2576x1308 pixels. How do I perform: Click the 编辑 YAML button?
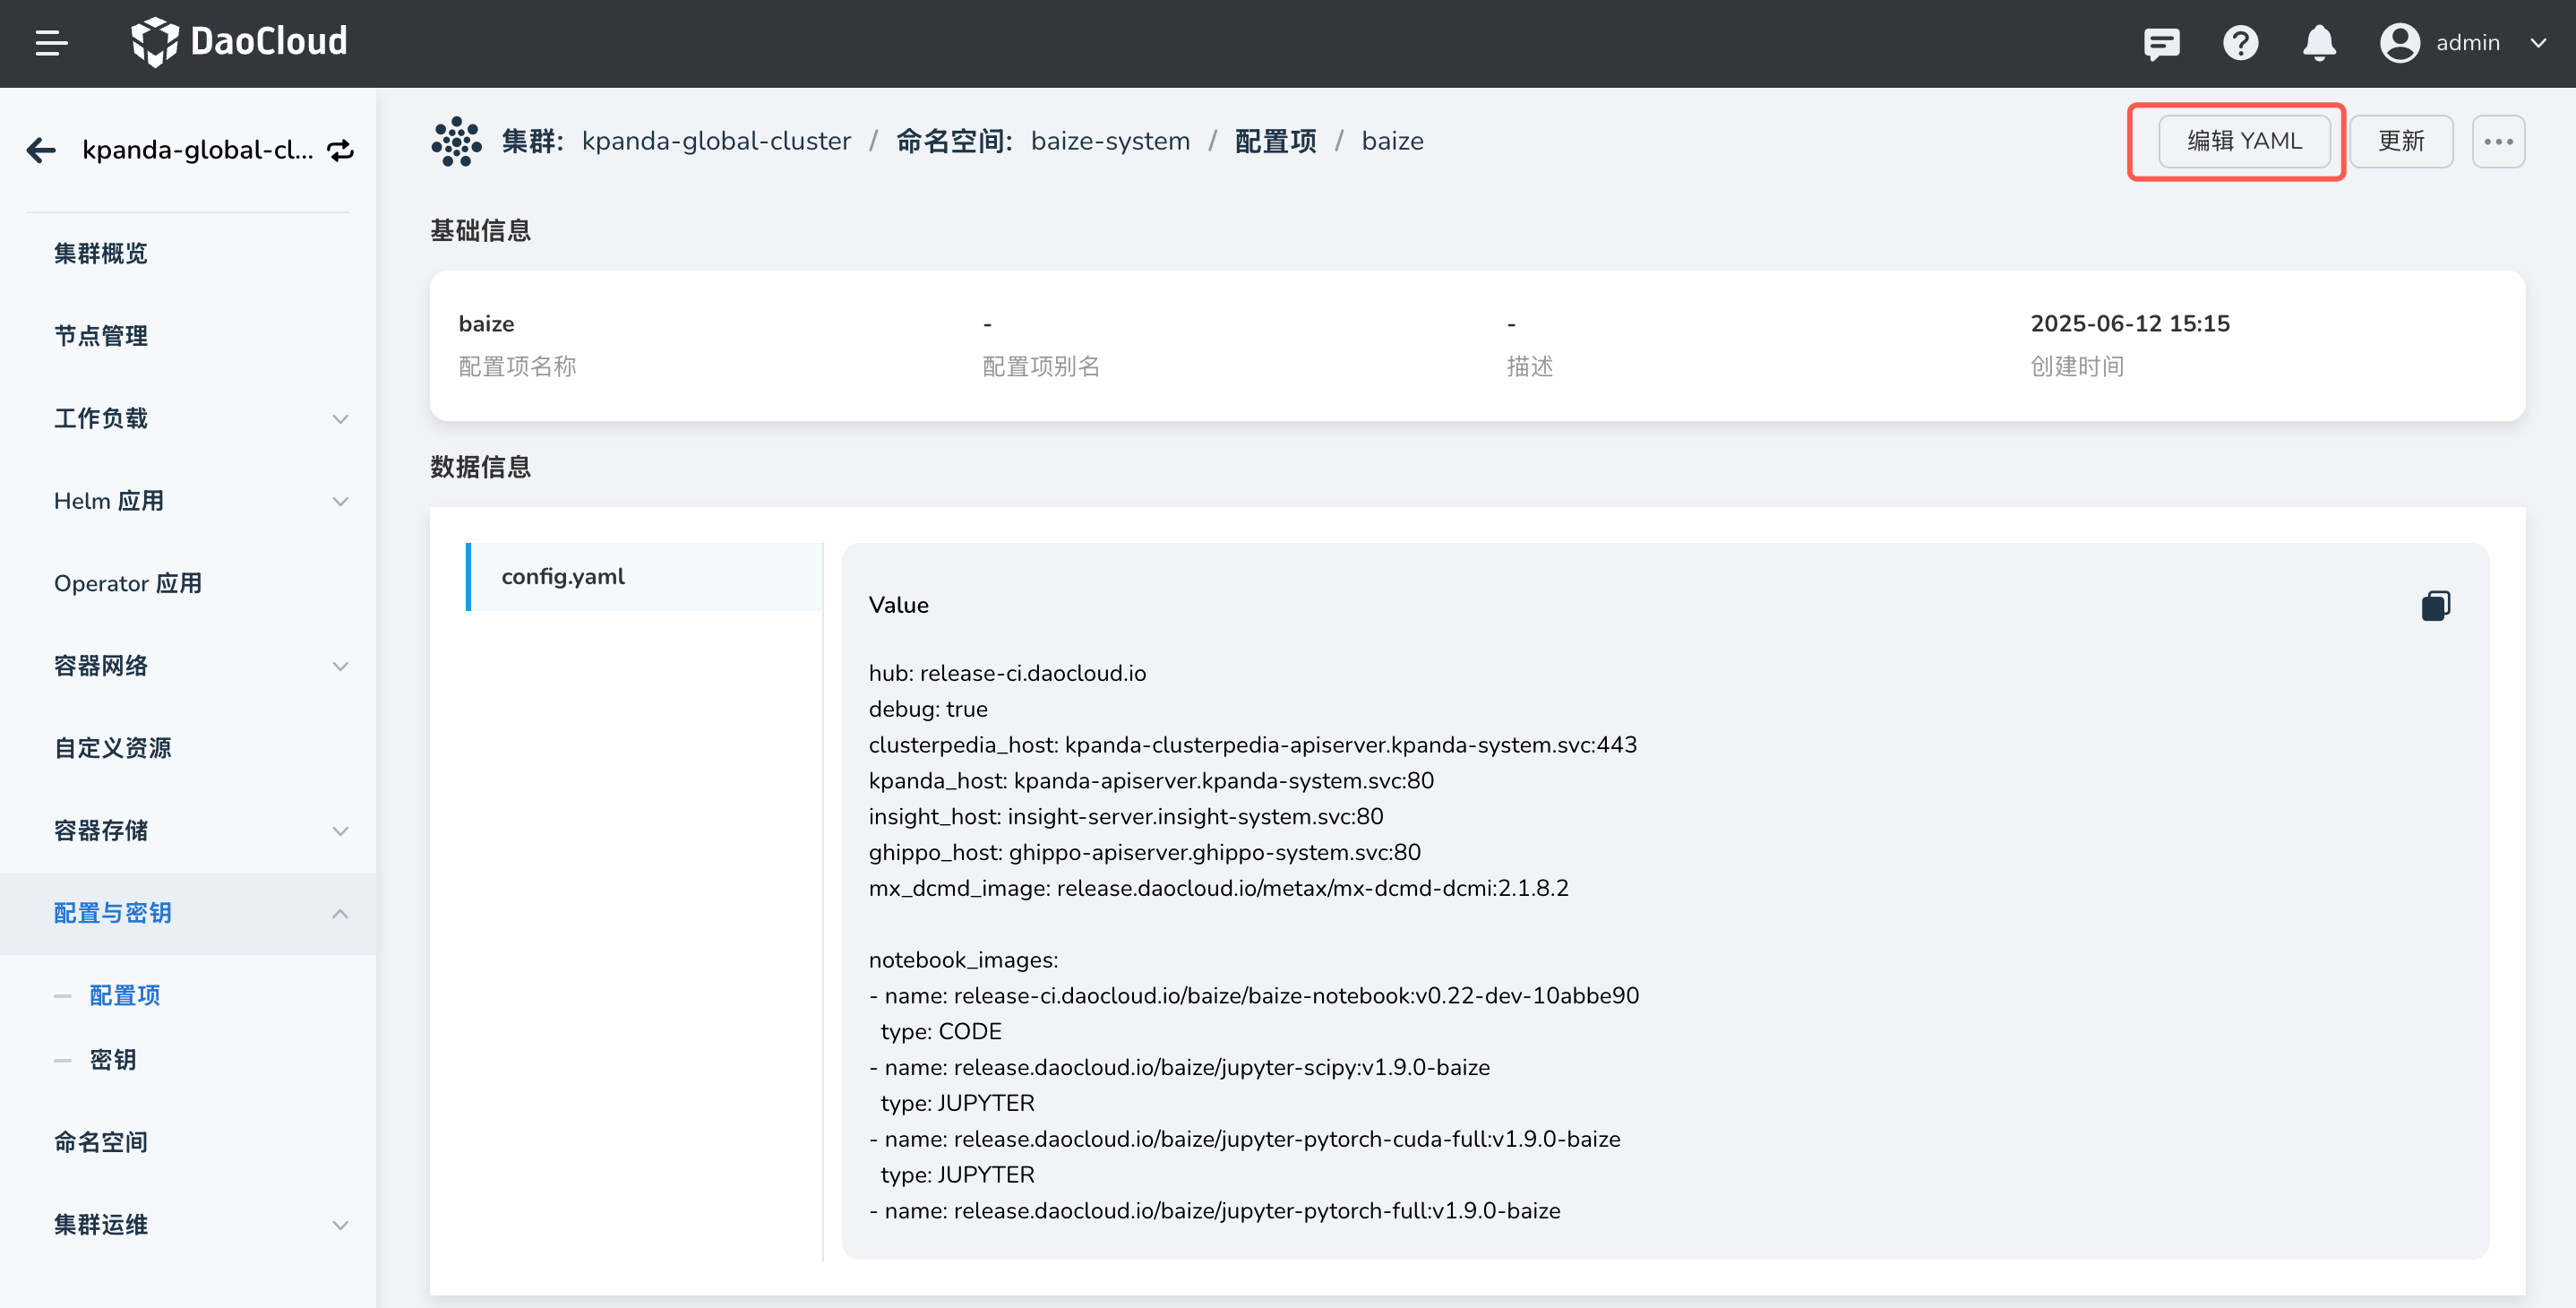coord(2244,141)
